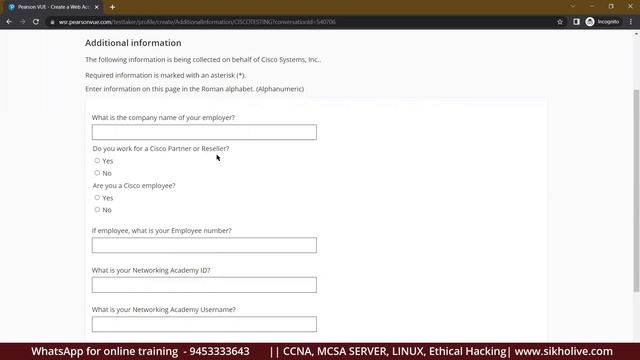Screen dimensions: 640x360
Task: Click "What is your Networking Academy Username?" label
Action: coord(164,309)
